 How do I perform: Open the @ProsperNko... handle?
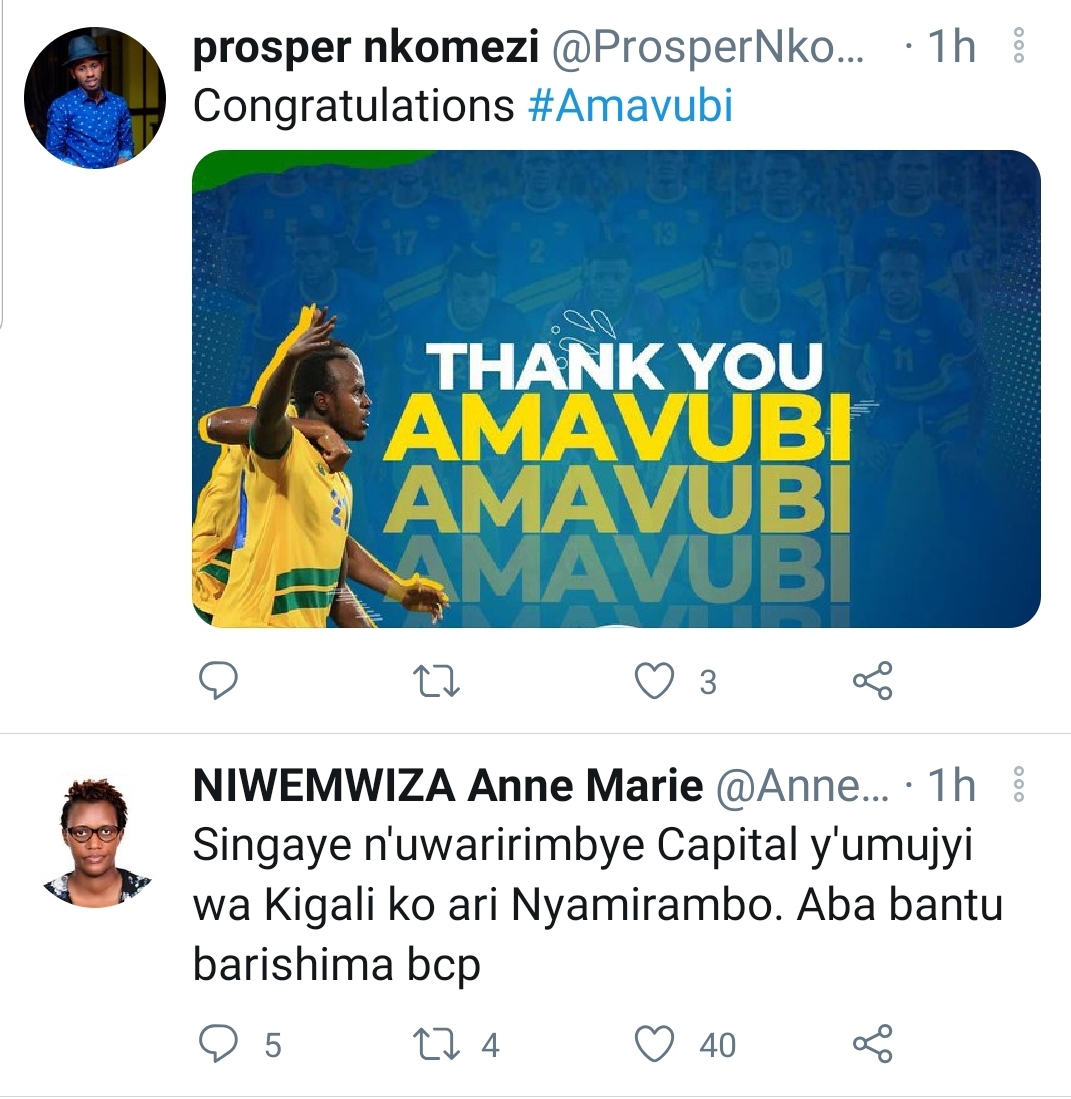pyautogui.click(x=709, y=48)
